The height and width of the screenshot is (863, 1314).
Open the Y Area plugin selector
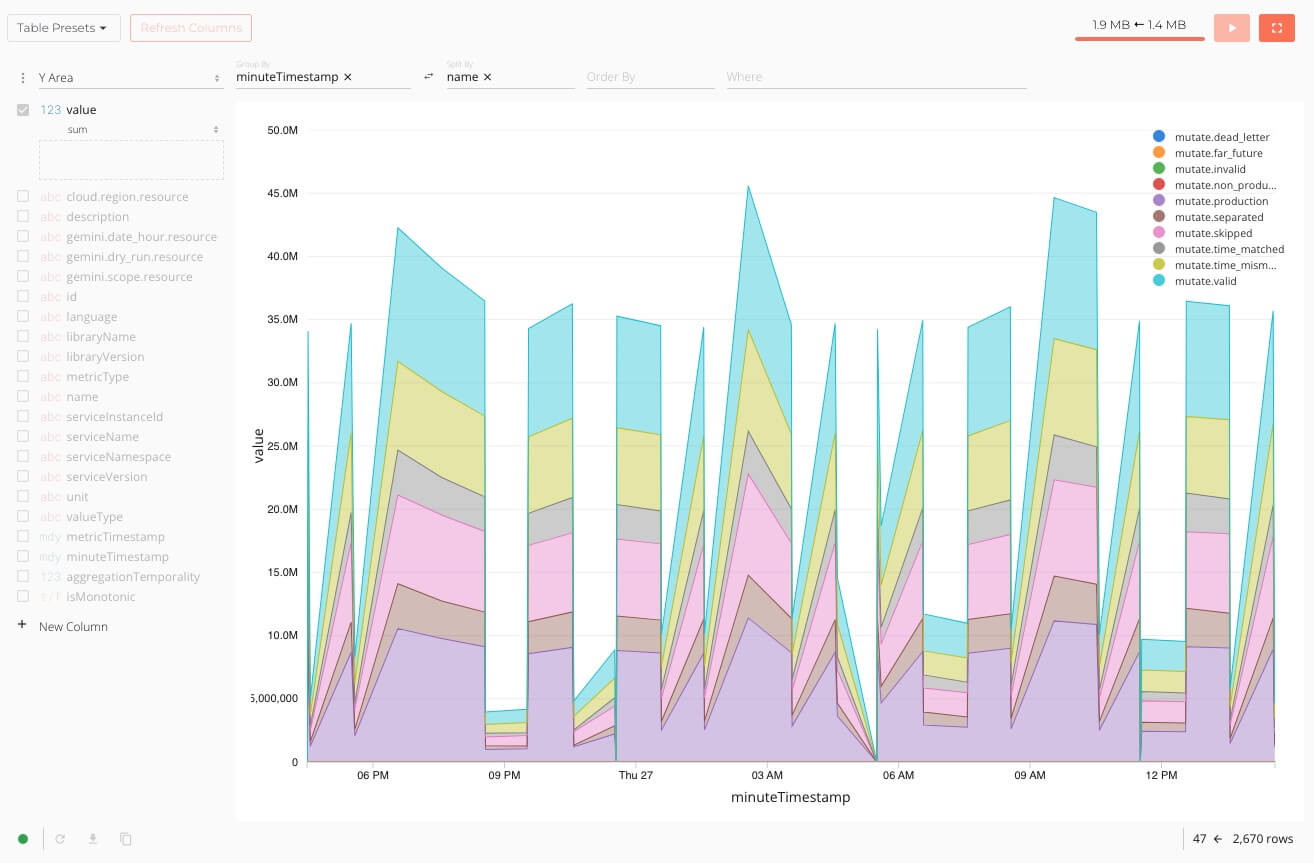[x=129, y=78]
